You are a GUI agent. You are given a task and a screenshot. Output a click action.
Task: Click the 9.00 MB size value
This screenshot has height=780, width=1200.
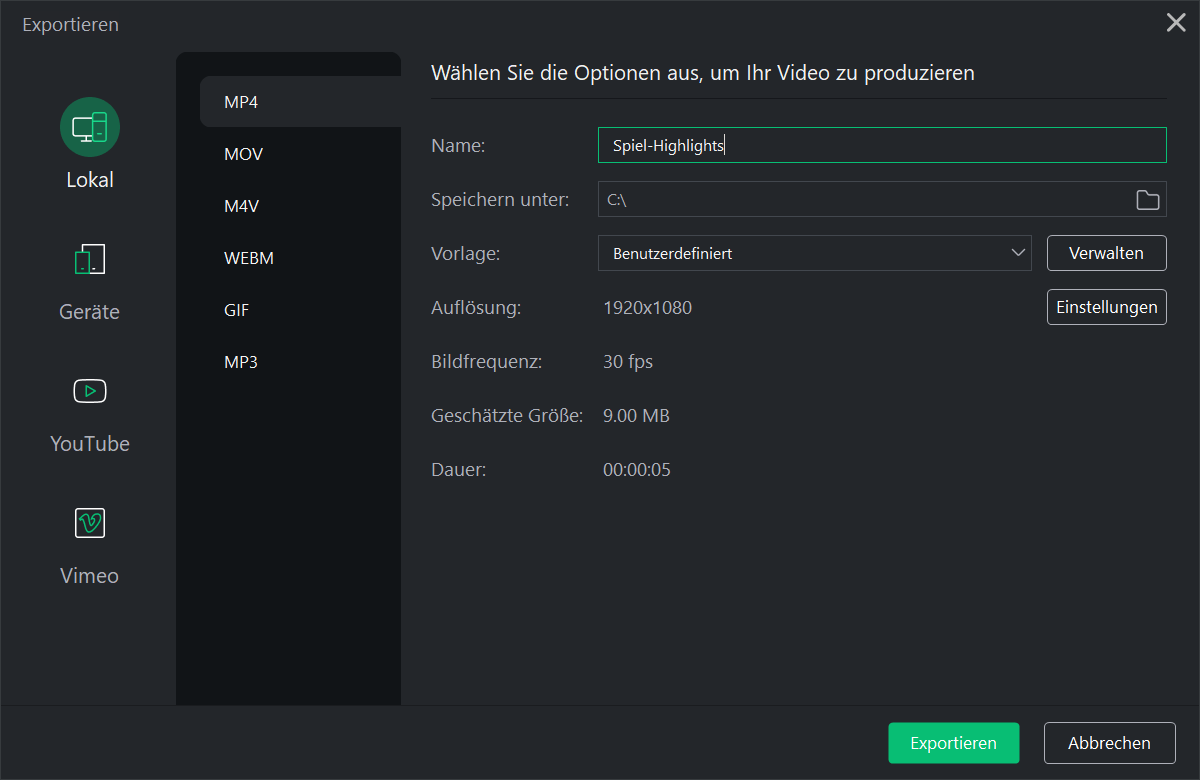click(x=636, y=416)
